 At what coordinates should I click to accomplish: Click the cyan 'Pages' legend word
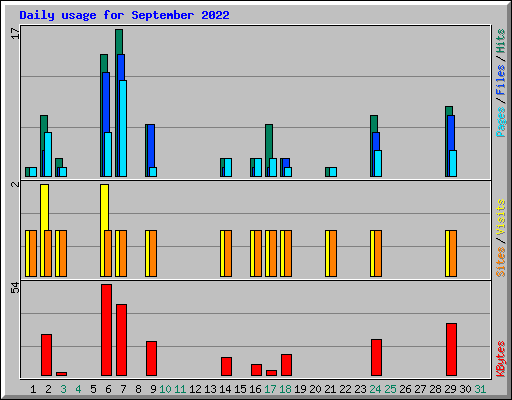click(x=500, y=122)
